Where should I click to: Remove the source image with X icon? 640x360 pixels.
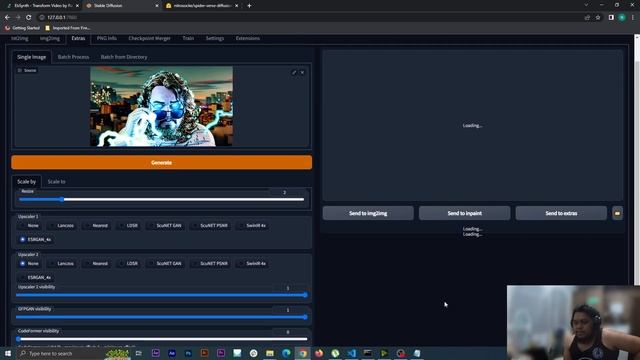[x=302, y=72]
